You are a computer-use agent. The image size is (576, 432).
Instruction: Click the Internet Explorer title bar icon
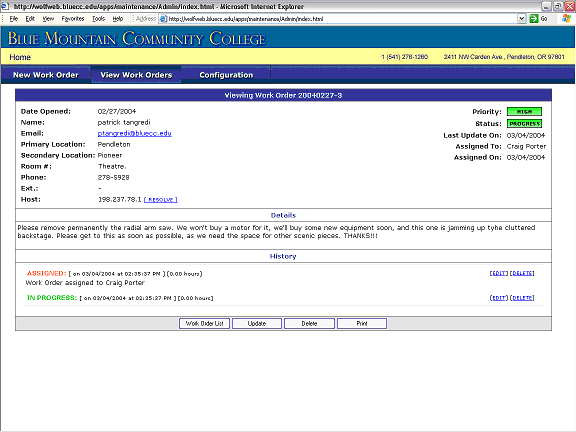[x=5, y=6]
